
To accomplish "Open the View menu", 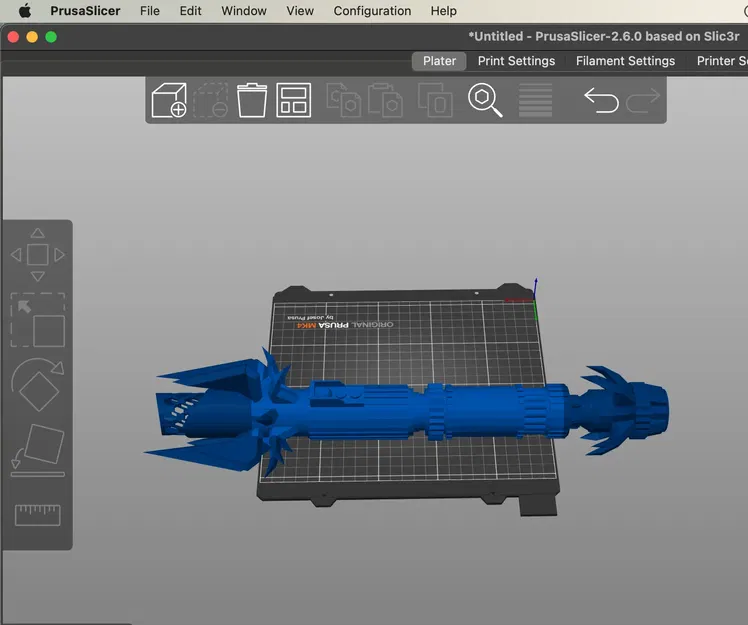I will (300, 10).
